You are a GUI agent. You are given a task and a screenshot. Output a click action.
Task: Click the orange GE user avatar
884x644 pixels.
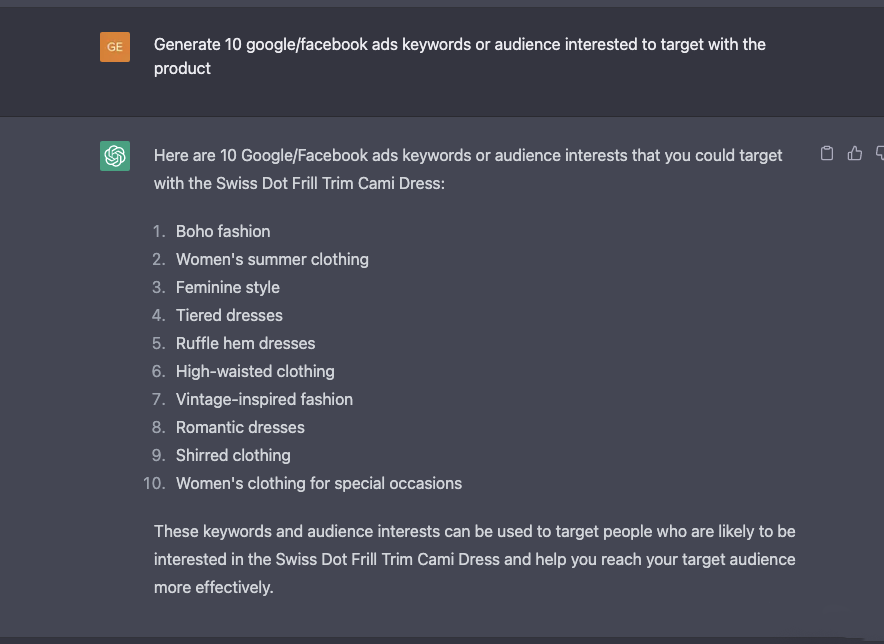point(115,47)
